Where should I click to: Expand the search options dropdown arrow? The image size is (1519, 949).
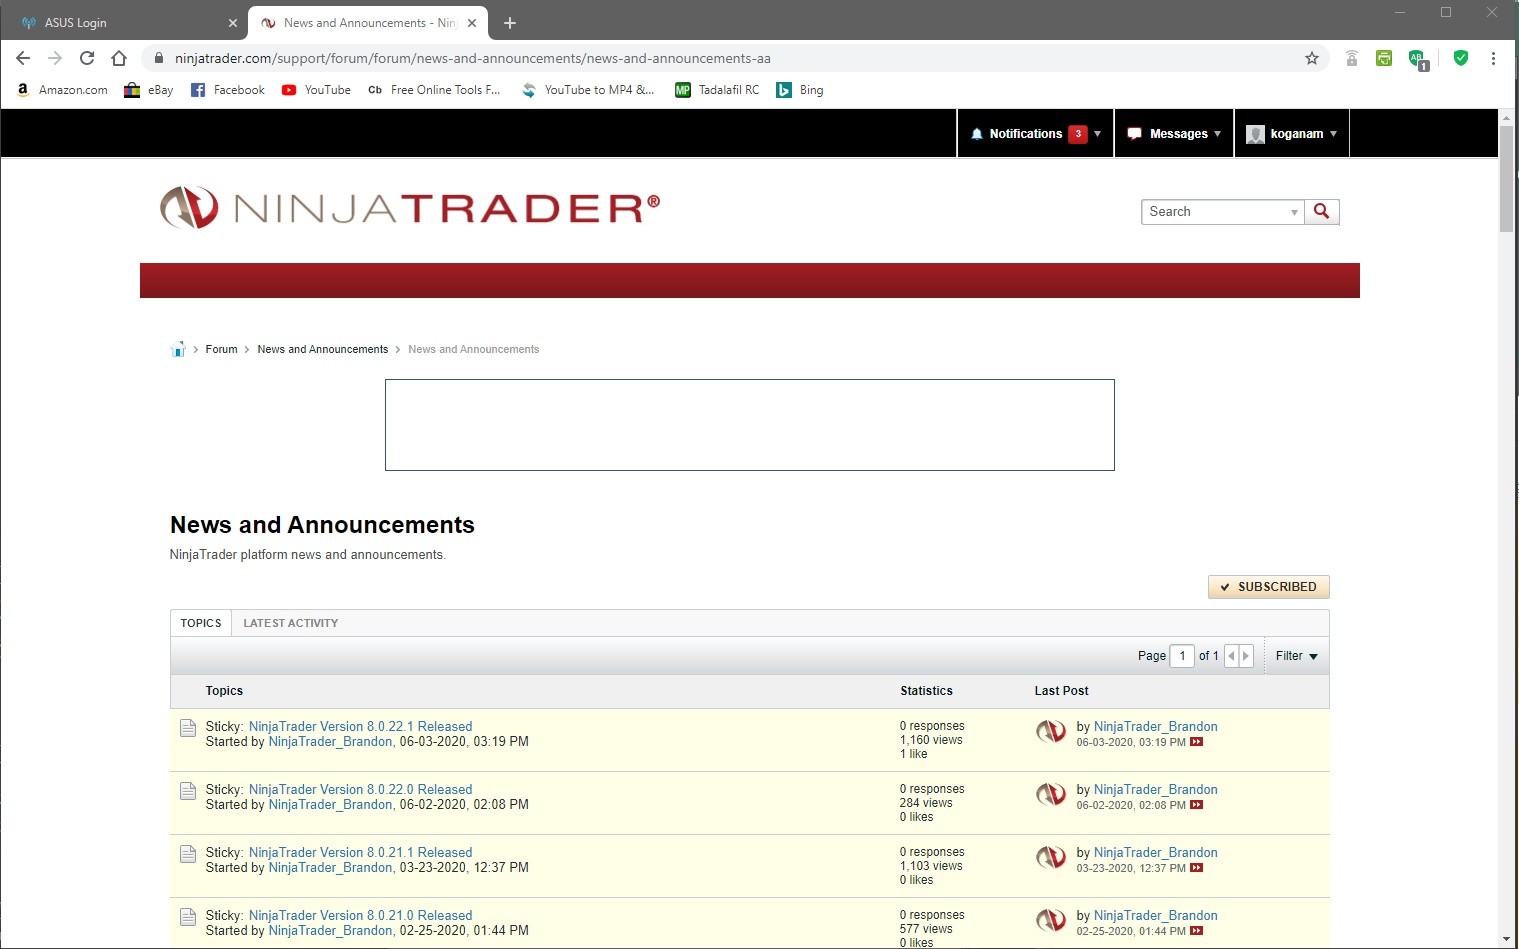1295,212
